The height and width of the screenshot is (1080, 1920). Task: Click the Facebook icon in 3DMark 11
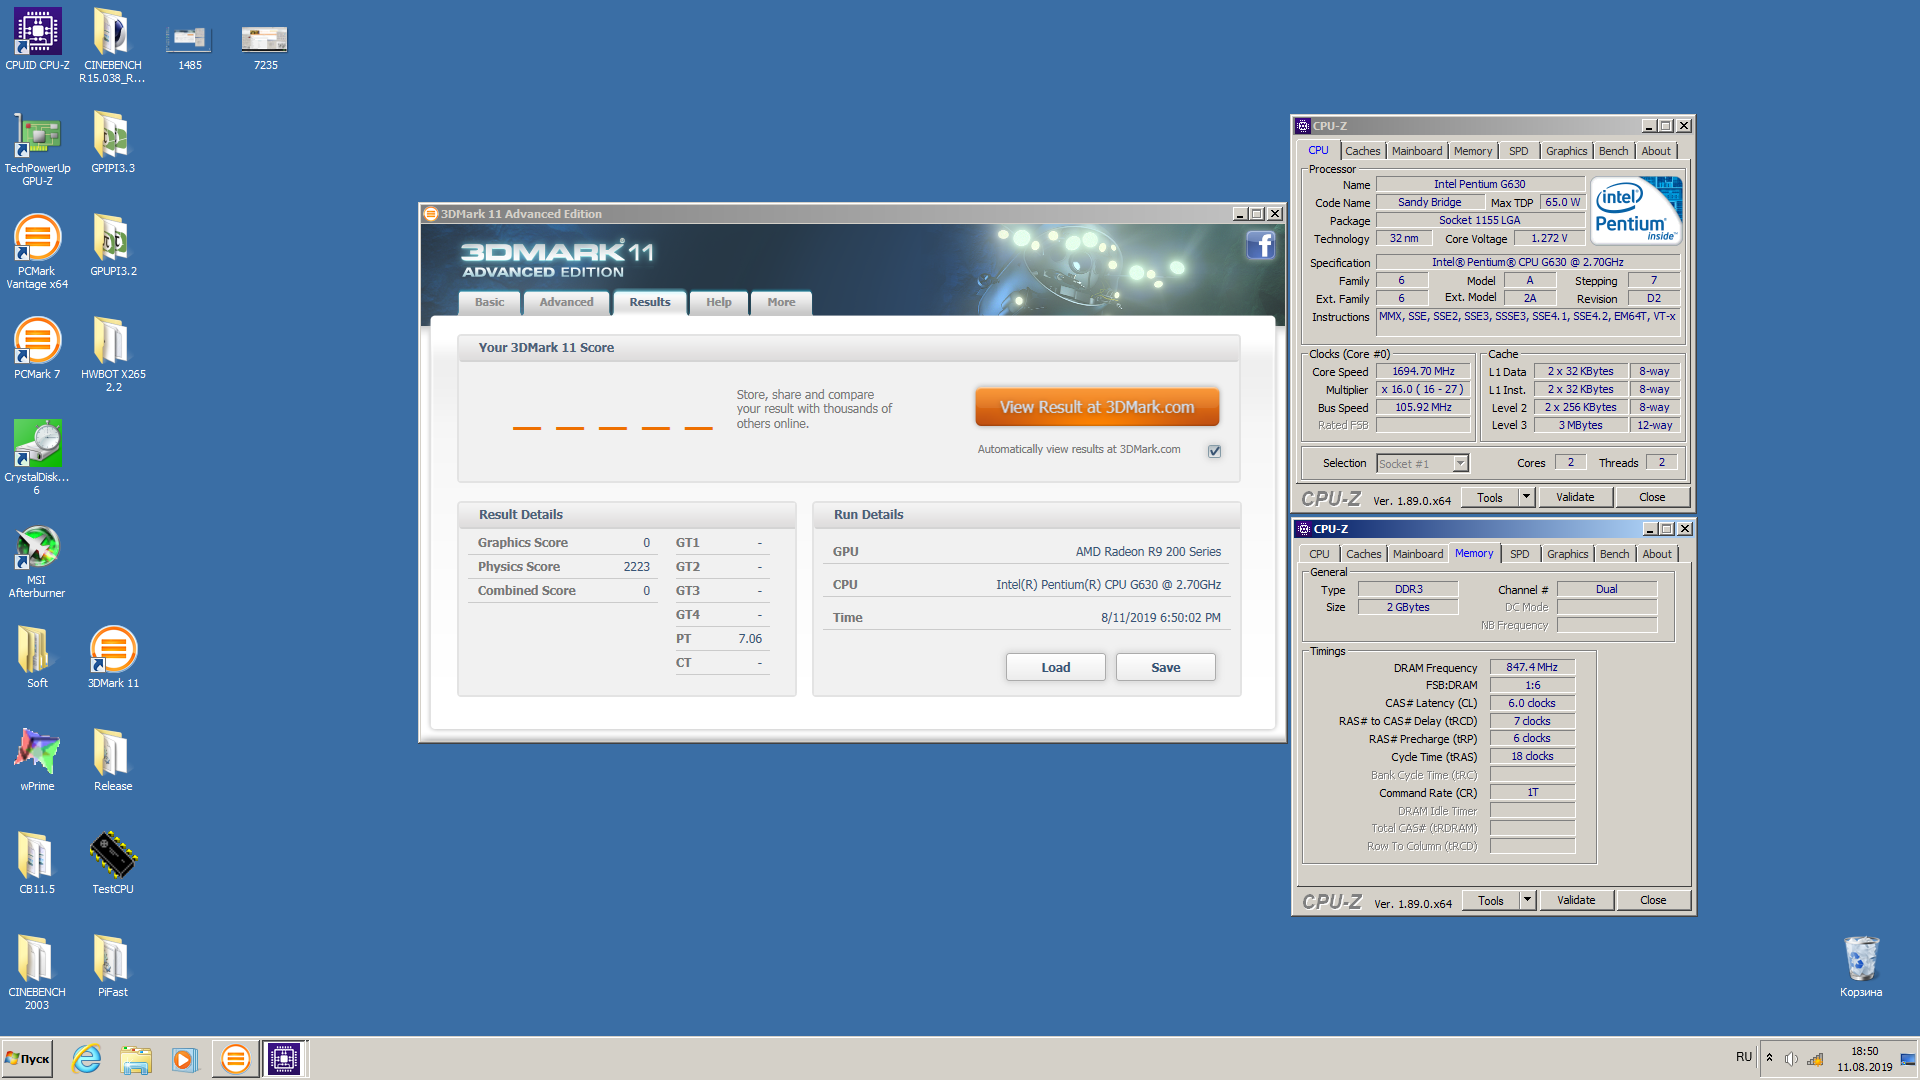coord(1260,245)
